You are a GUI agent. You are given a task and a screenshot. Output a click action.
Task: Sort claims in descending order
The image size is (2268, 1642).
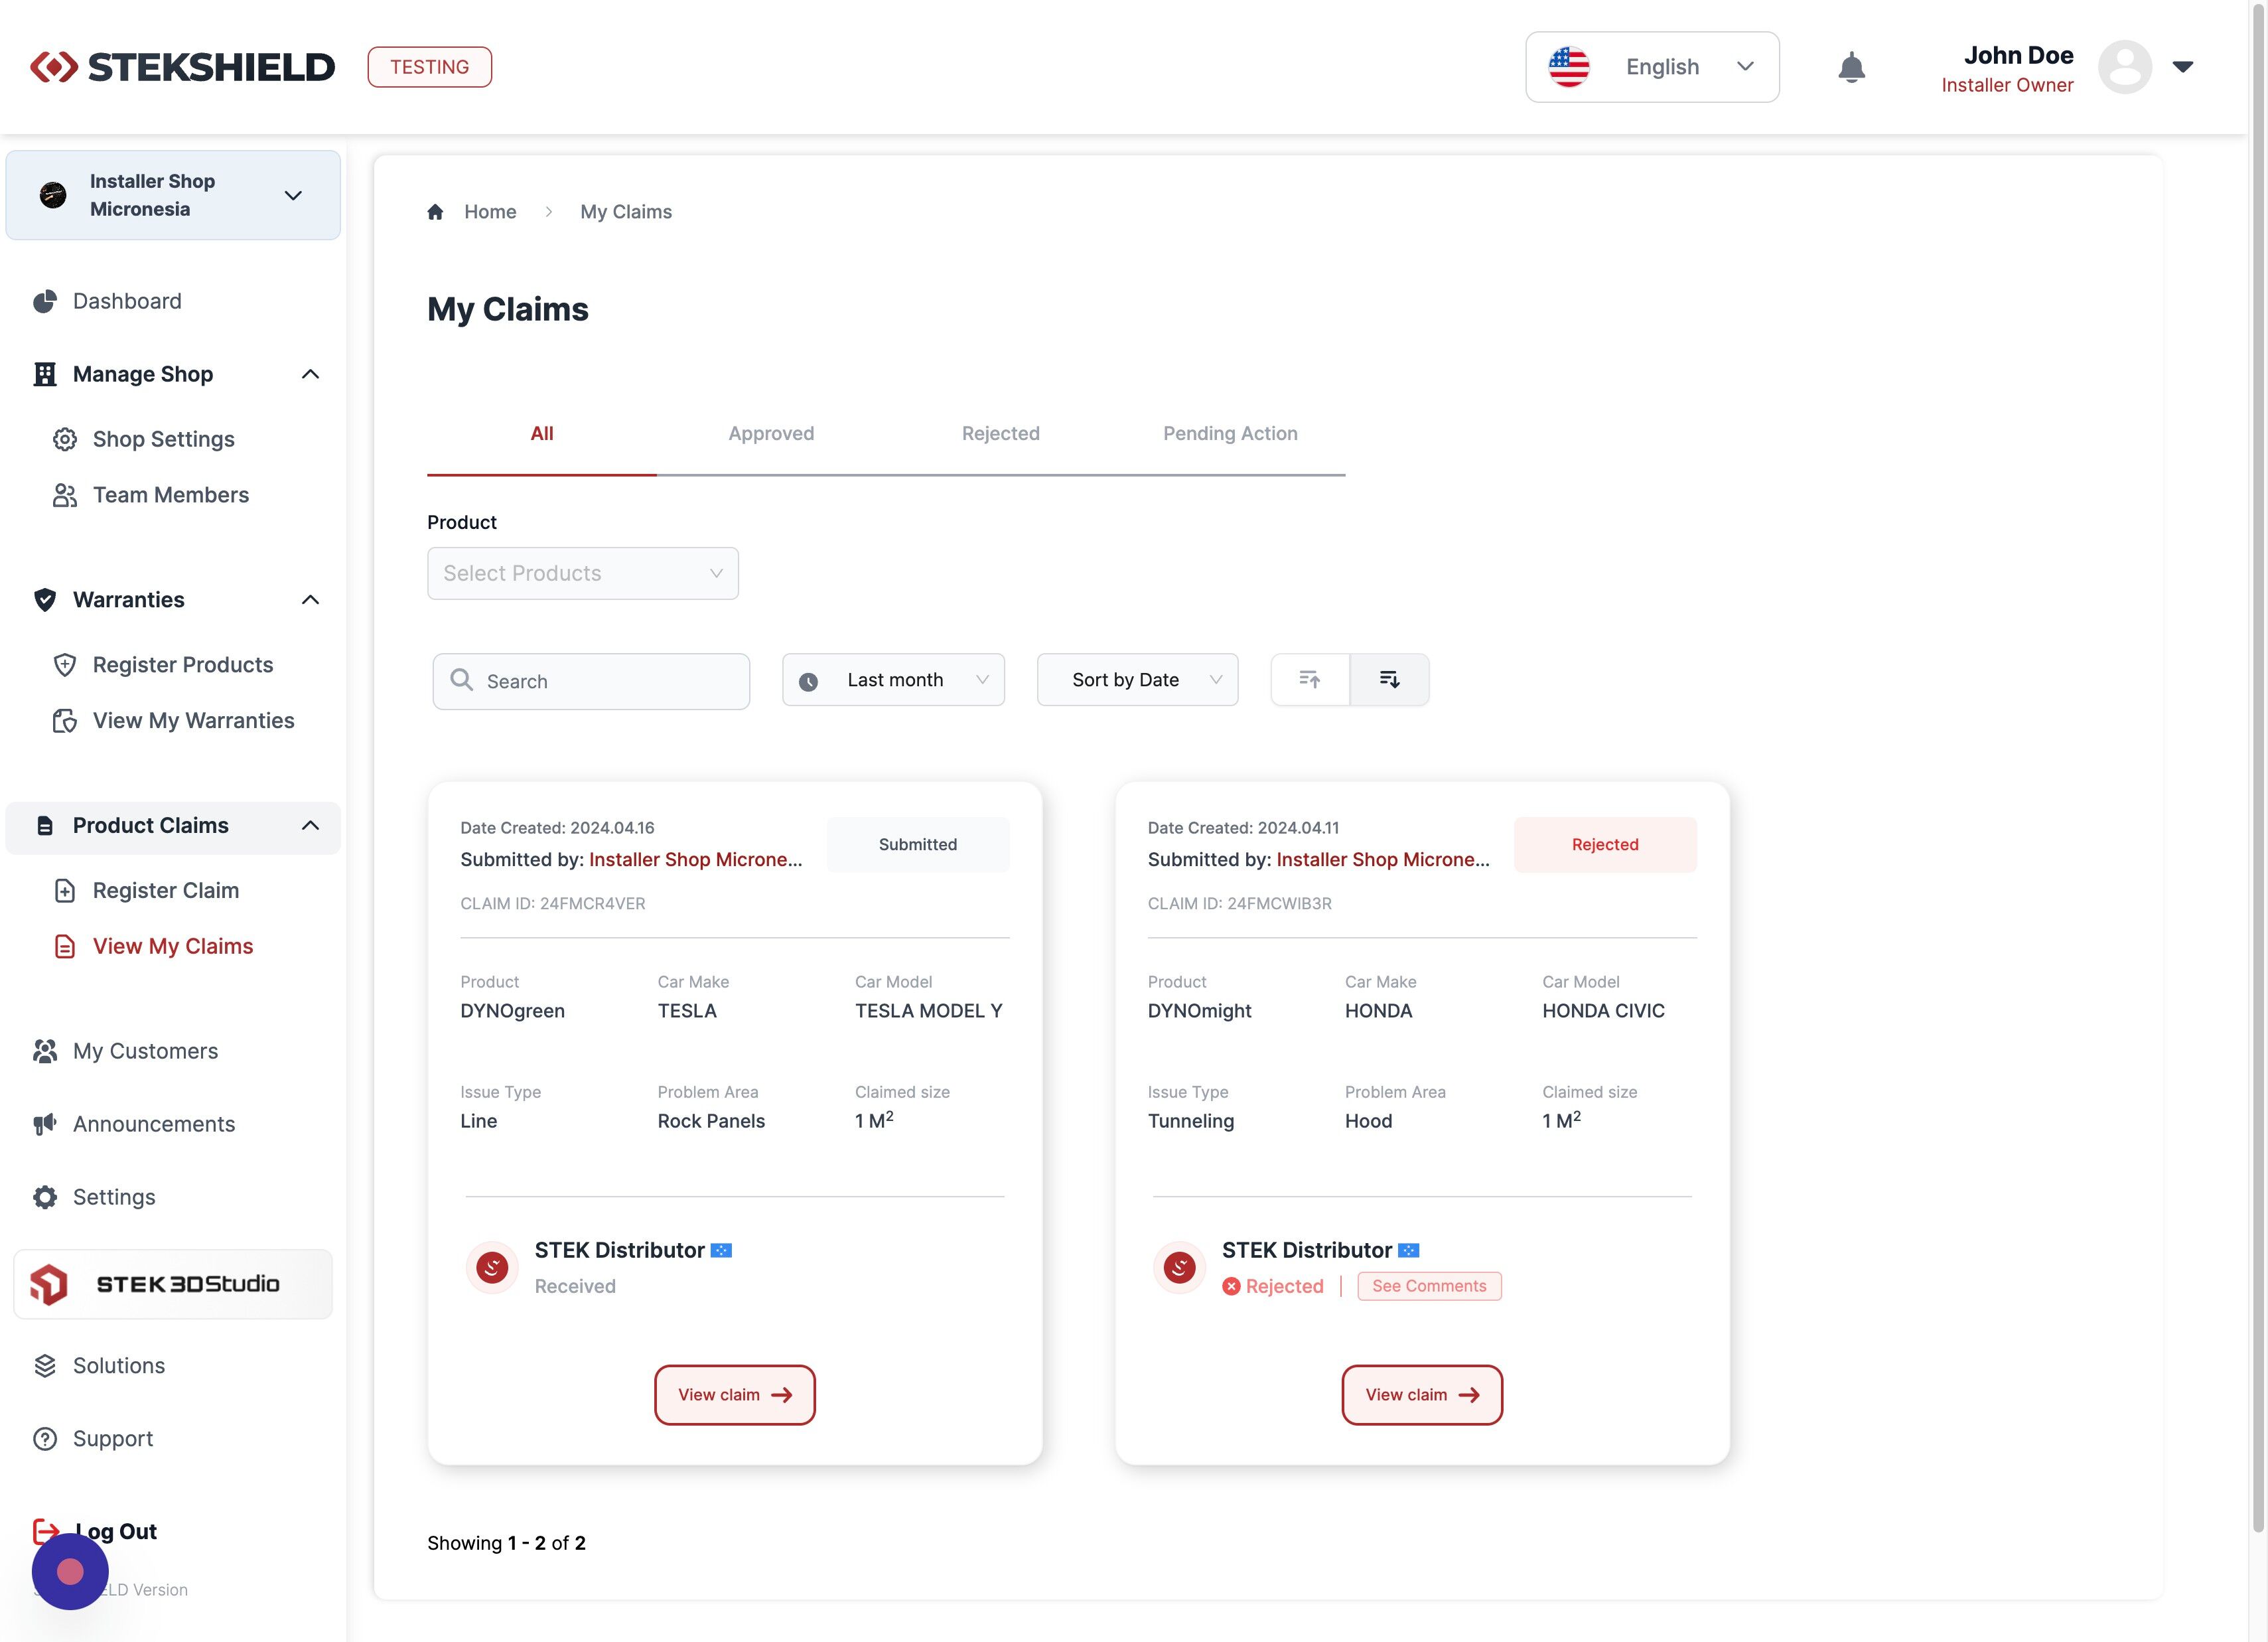[x=1389, y=680]
